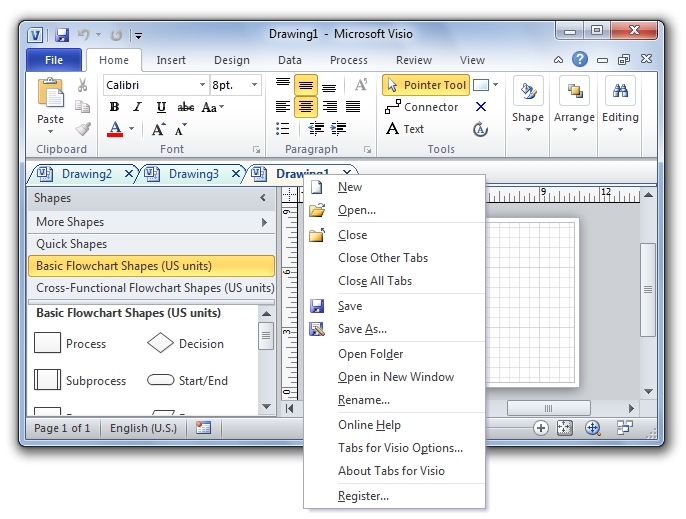
Task: Expand the More Shapes submenu arrow
Action: coord(264,222)
